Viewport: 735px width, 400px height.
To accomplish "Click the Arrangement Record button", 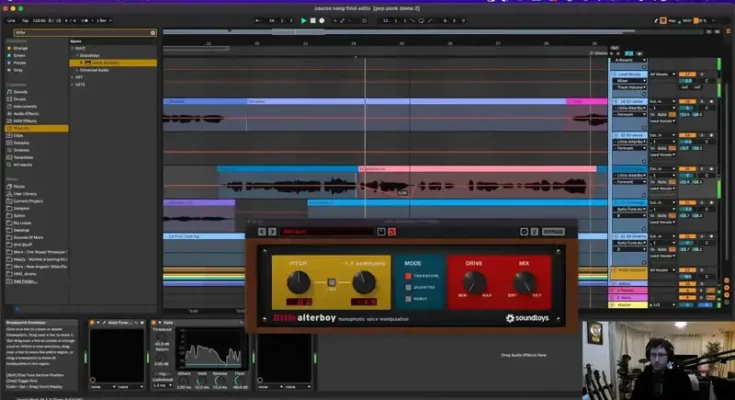I will click(x=321, y=20).
